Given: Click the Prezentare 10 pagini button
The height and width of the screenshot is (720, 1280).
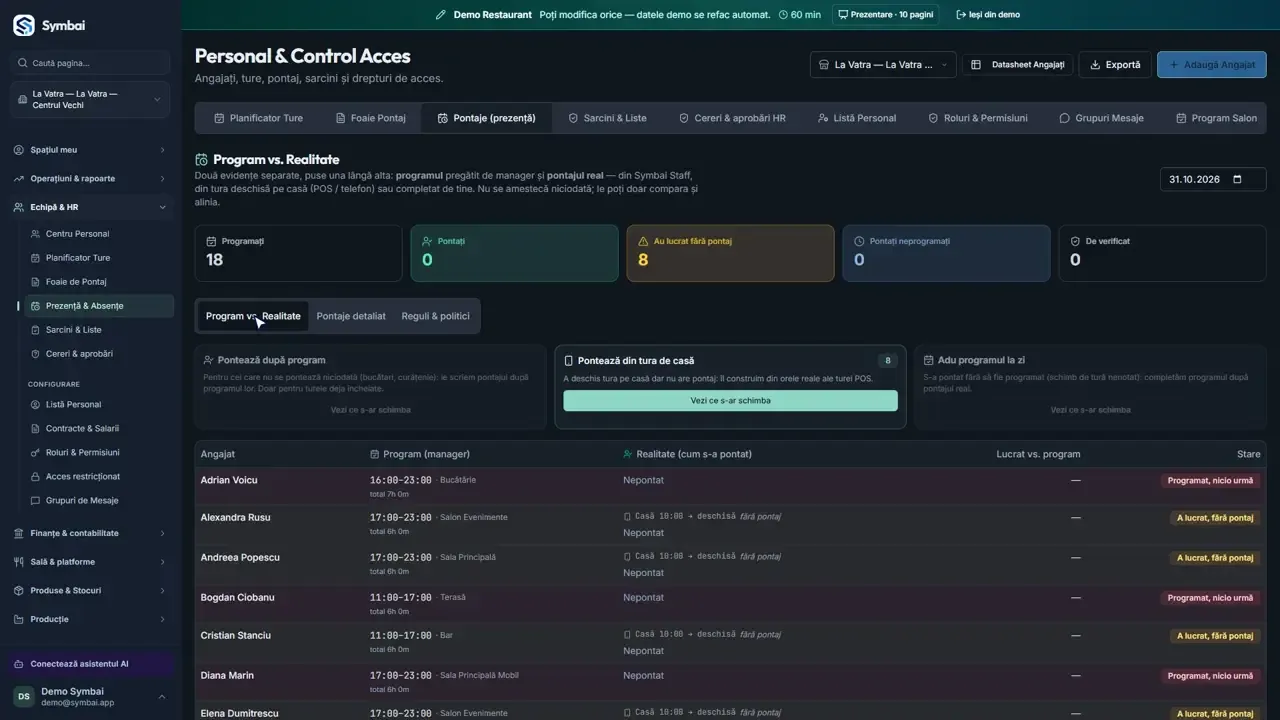Looking at the screenshot, I should pos(885,15).
